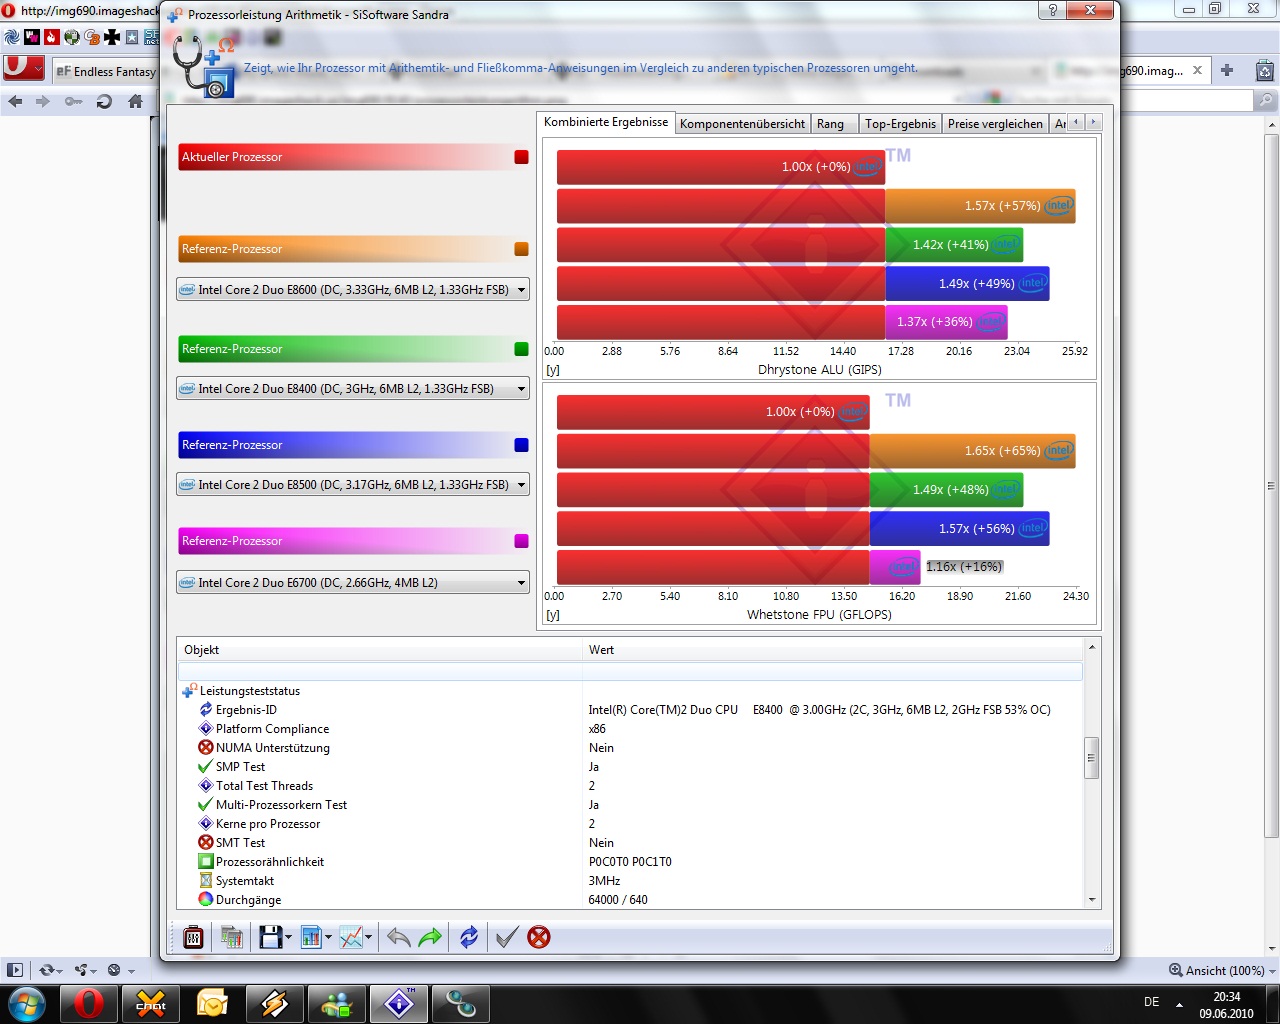
Task: Toggle the orange Referenz-Prozessor checkbox
Action: tap(521, 249)
